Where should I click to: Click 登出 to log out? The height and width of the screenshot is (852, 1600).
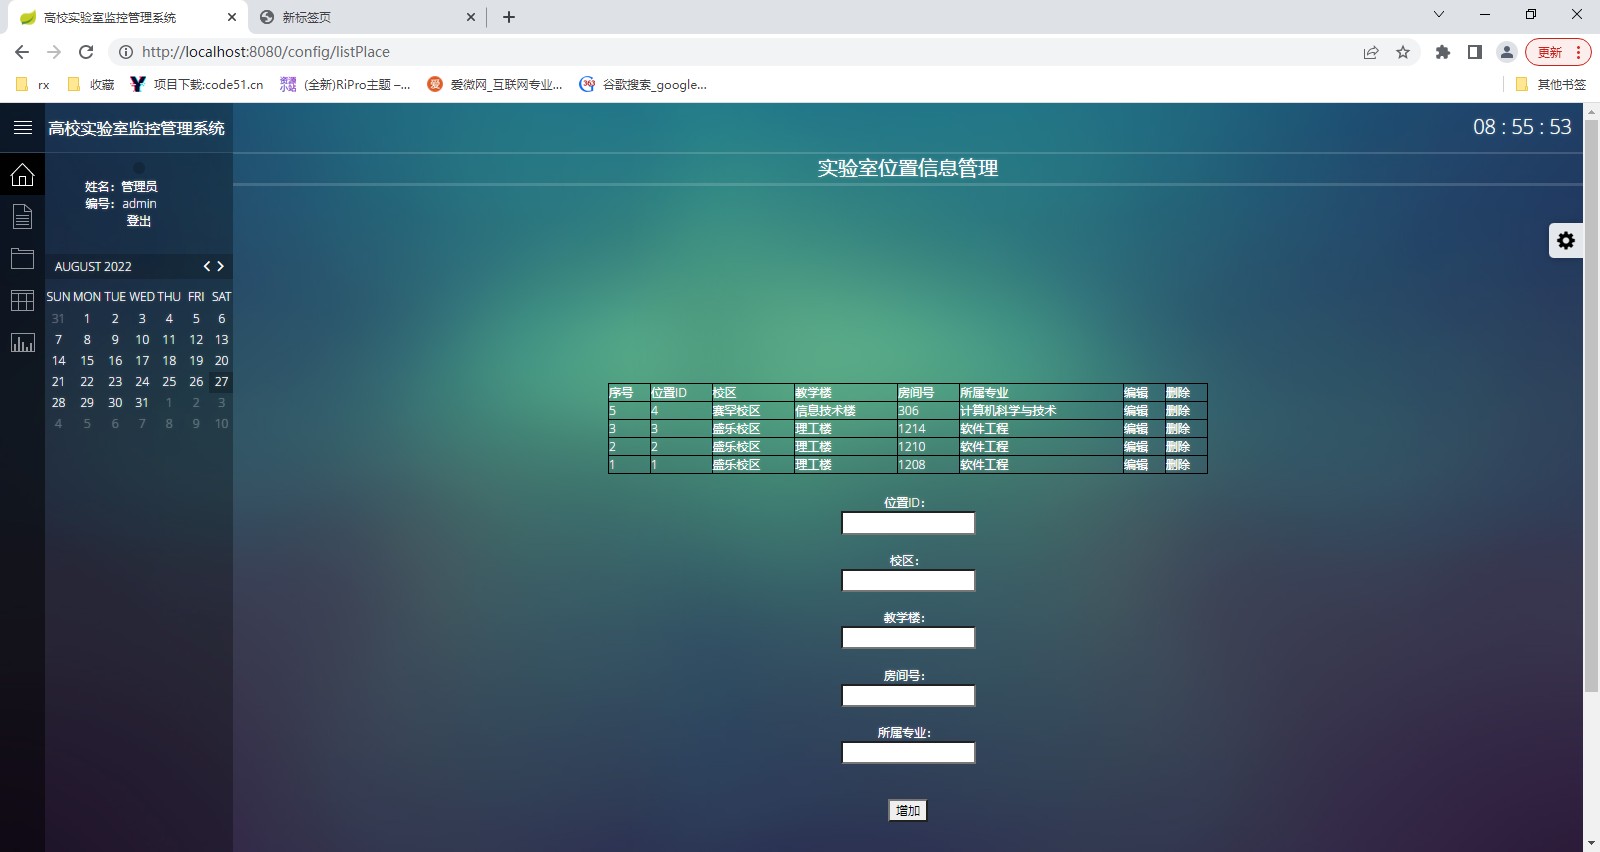[x=139, y=221]
